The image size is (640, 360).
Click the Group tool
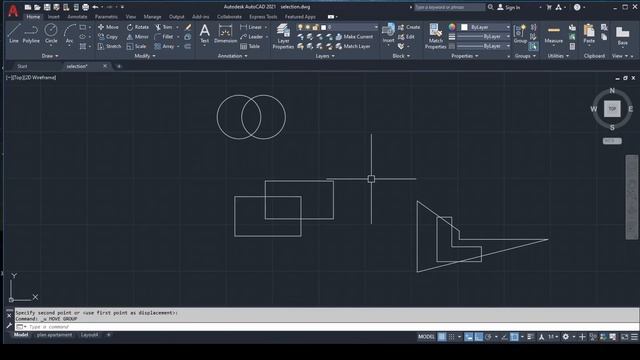[x=520, y=33]
